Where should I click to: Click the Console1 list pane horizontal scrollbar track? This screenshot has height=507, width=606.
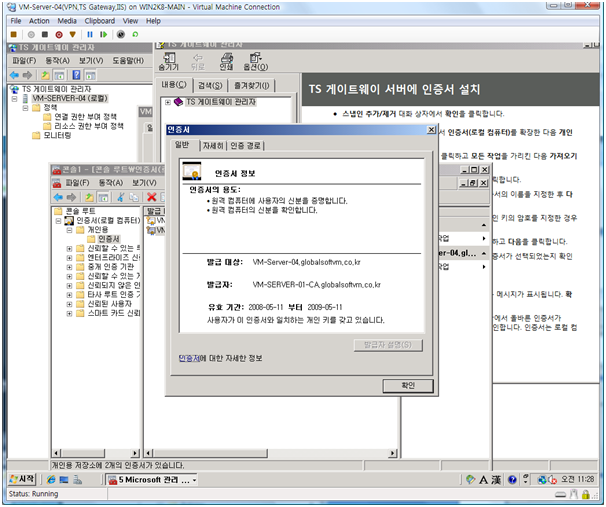pyautogui.click(x=328, y=453)
